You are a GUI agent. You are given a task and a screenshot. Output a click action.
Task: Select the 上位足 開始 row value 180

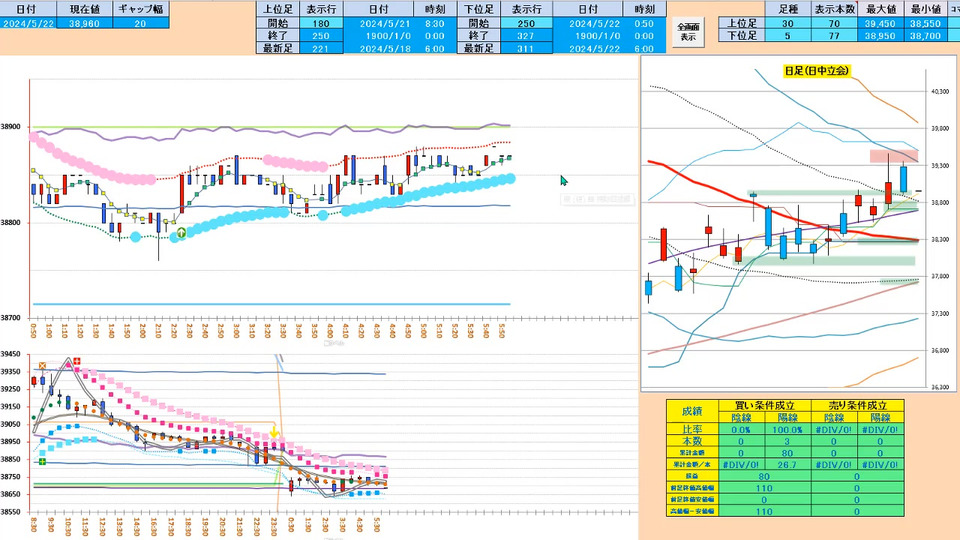pyautogui.click(x=321, y=23)
